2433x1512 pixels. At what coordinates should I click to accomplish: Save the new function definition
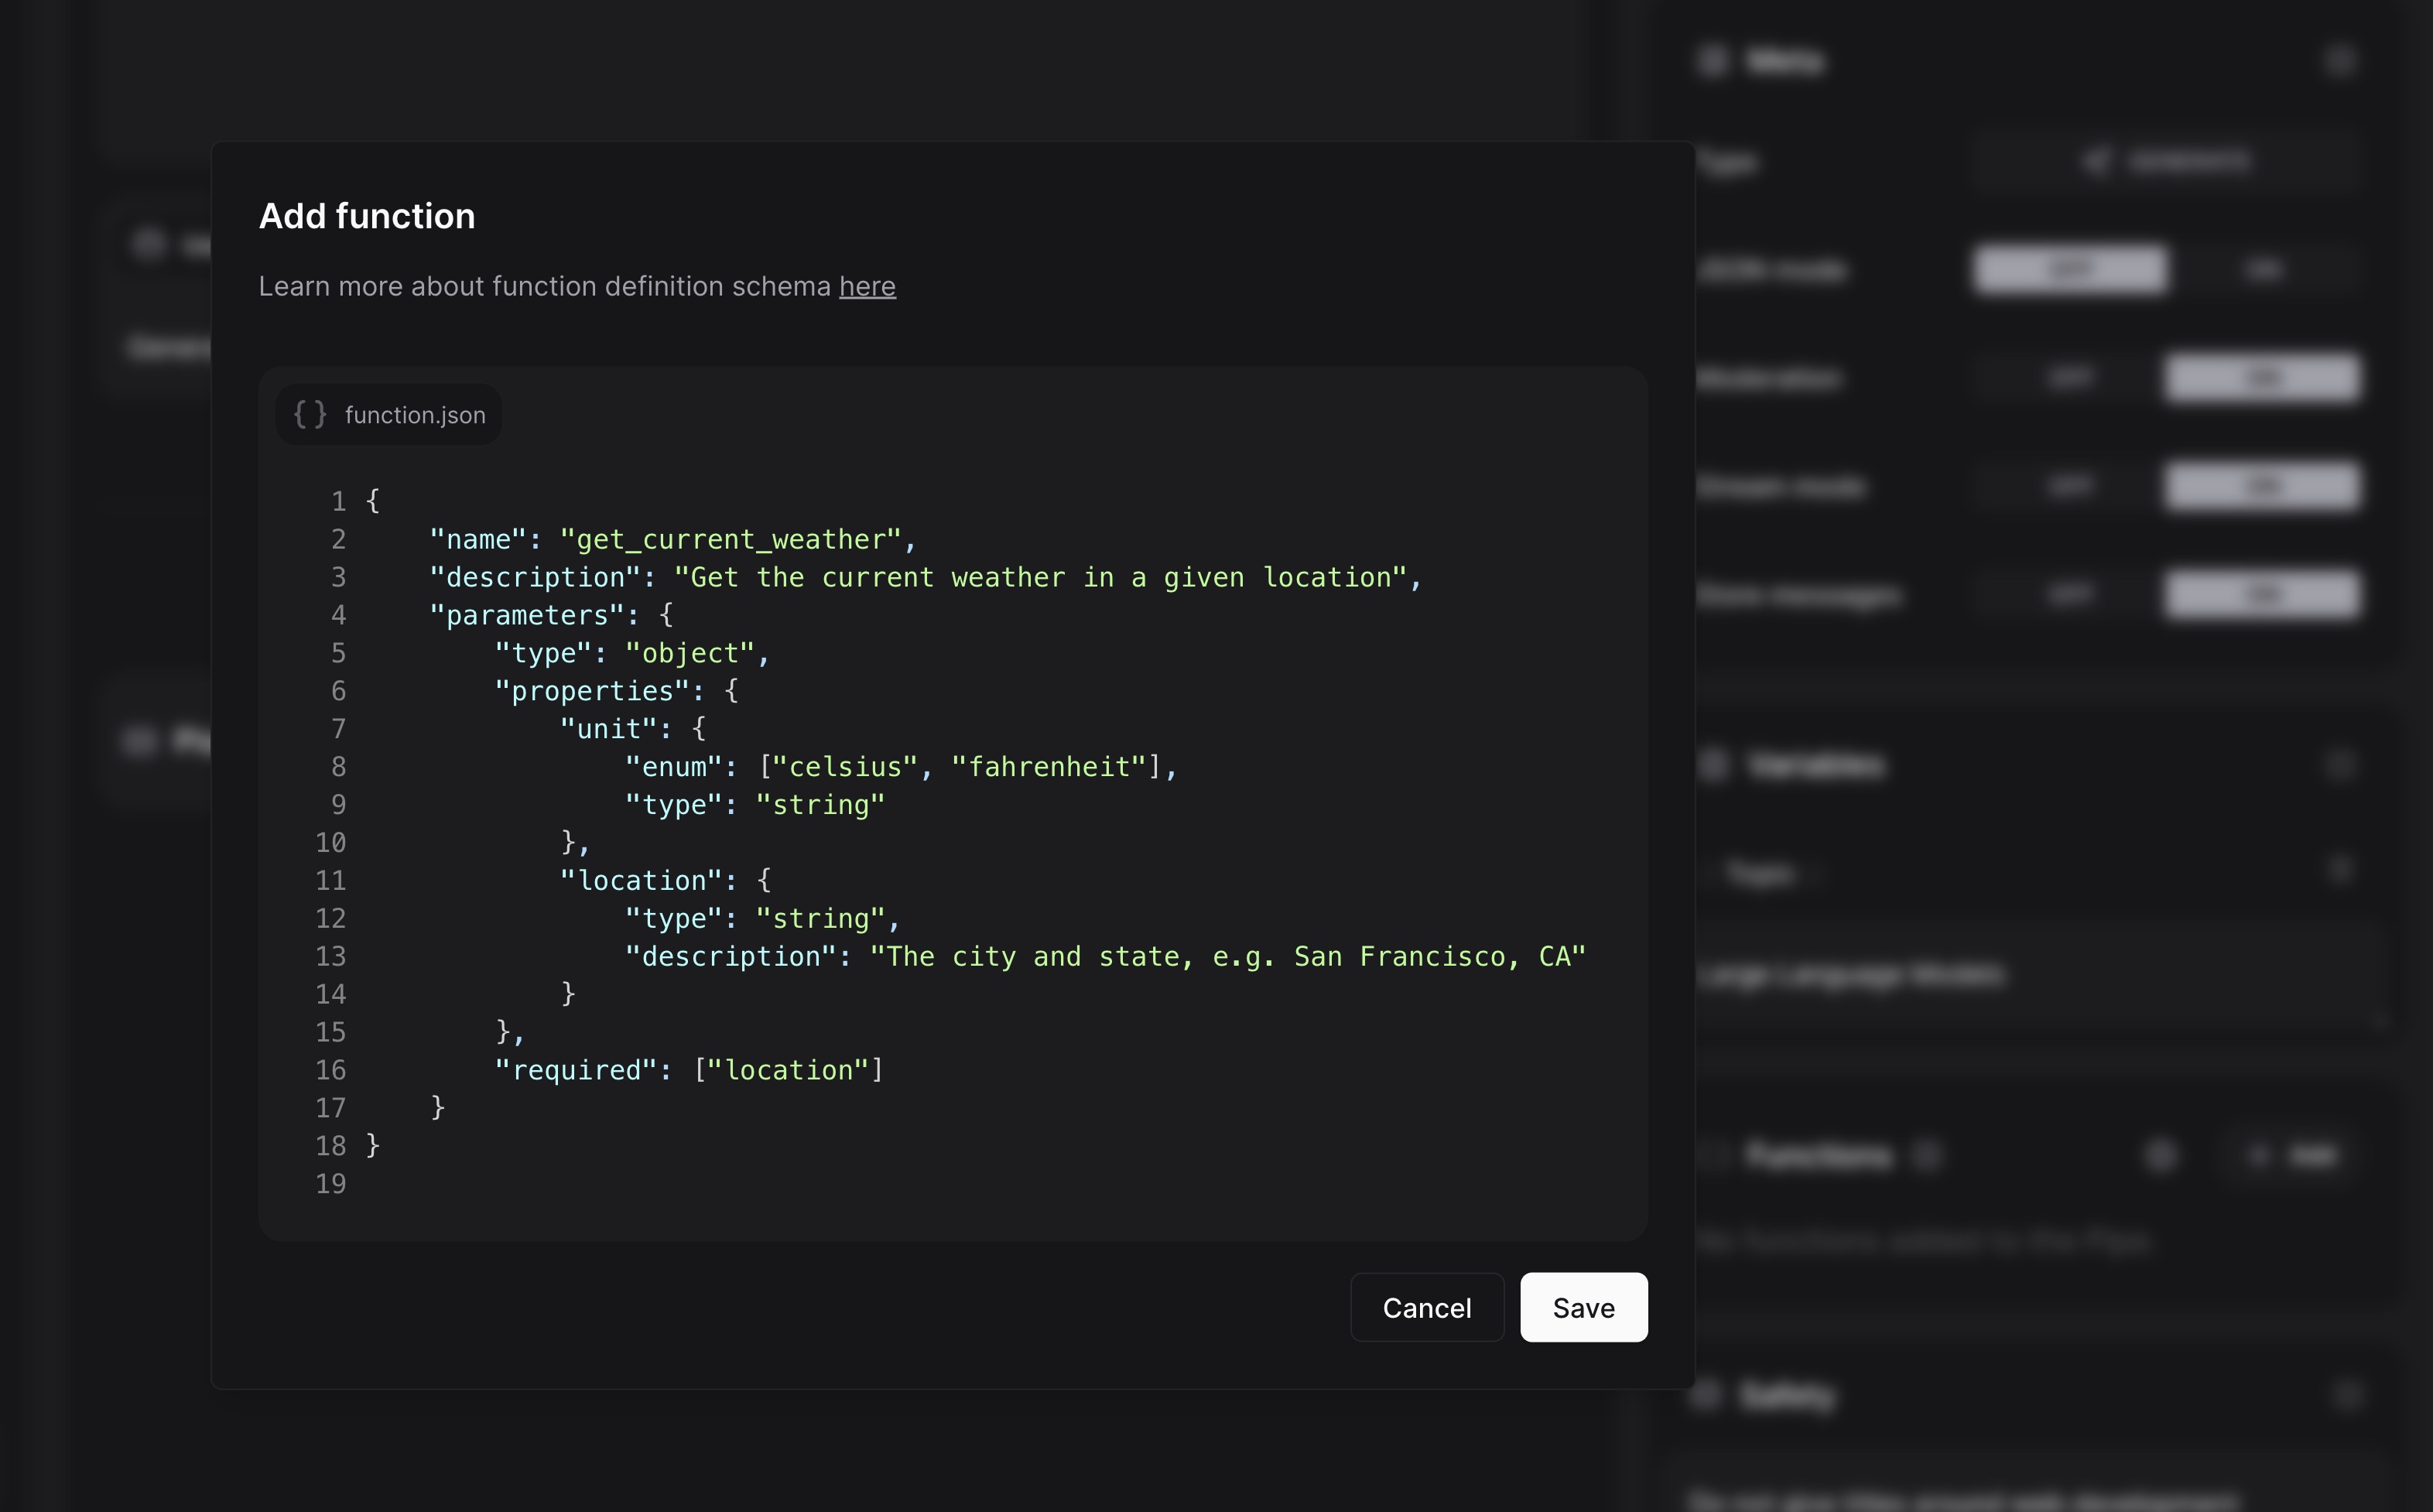pos(1583,1307)
